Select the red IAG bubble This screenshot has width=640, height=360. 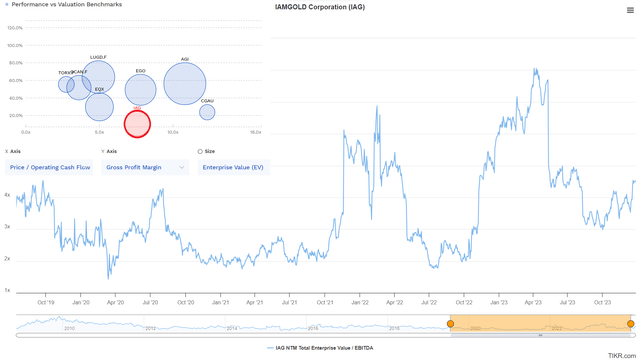(137, 124)
